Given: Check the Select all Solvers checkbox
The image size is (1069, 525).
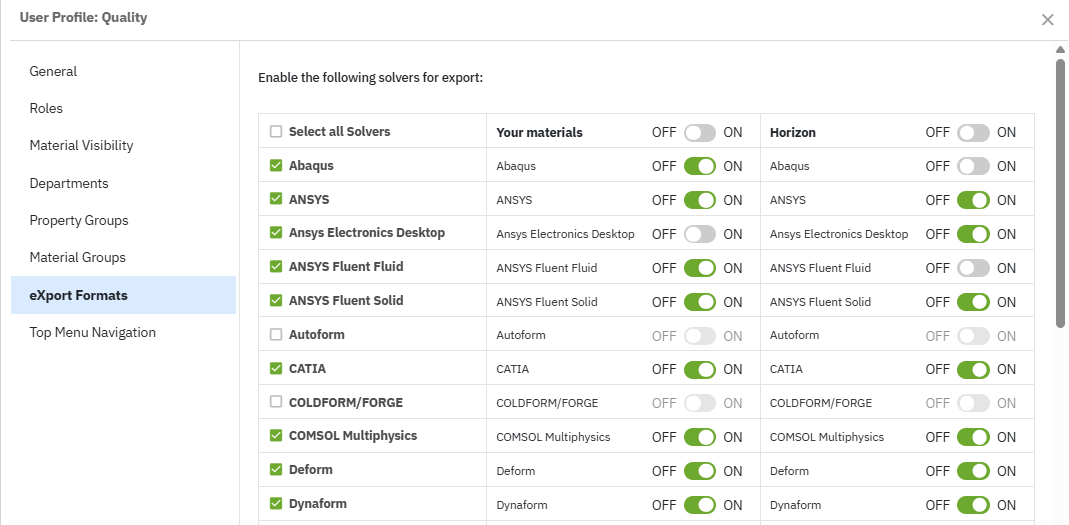Looking at the screenshot, I should (276, 132).
